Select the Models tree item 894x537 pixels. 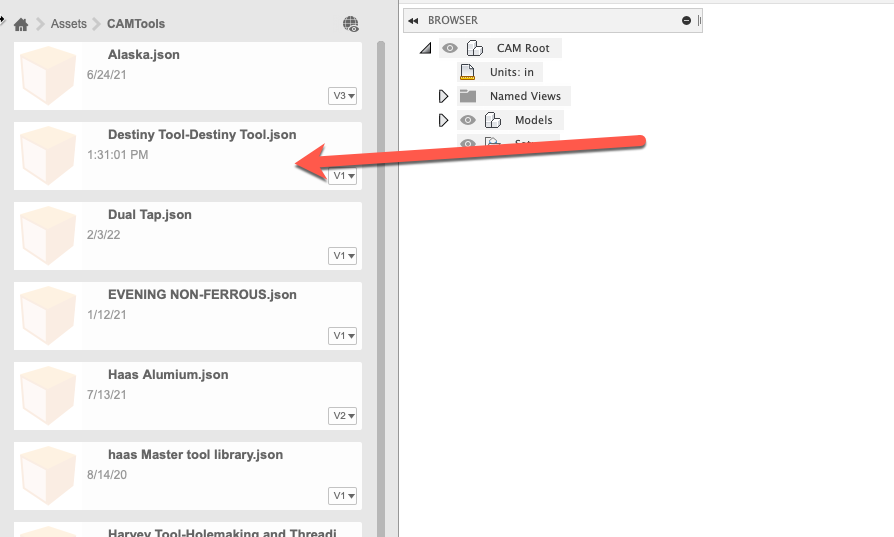(x=534, y=120)
